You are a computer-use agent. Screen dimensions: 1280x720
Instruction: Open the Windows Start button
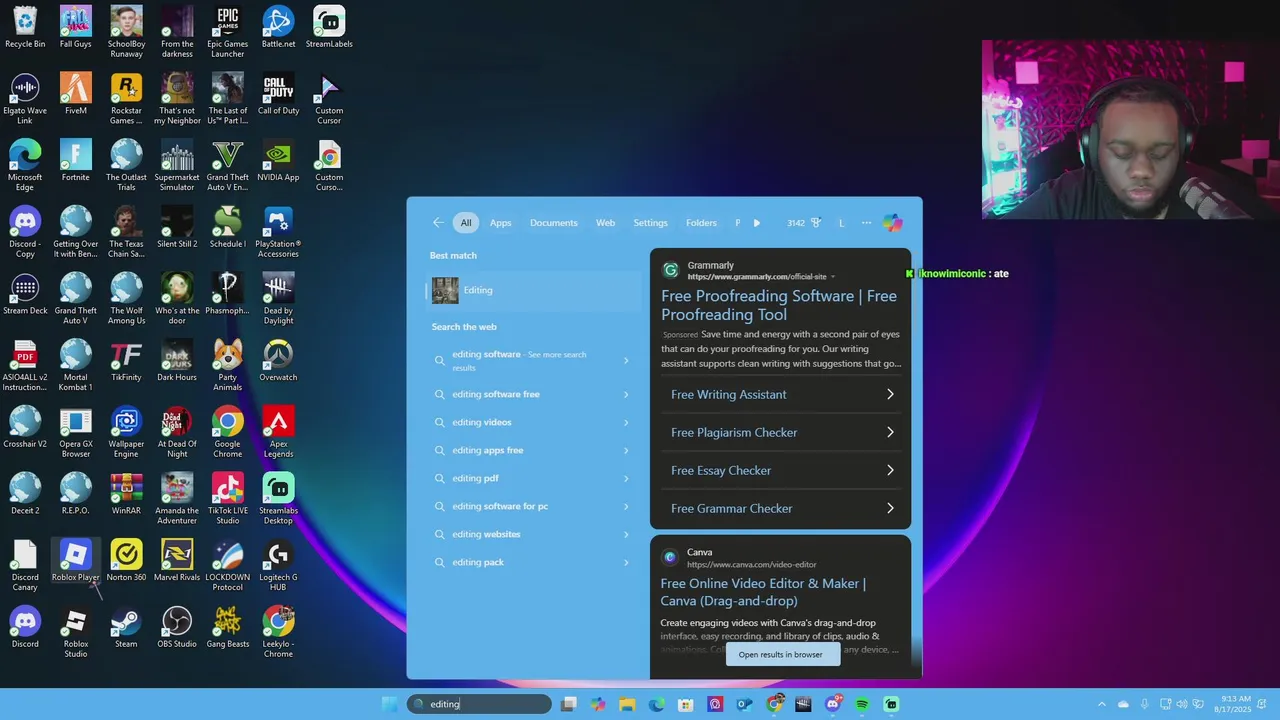[389, 704]
